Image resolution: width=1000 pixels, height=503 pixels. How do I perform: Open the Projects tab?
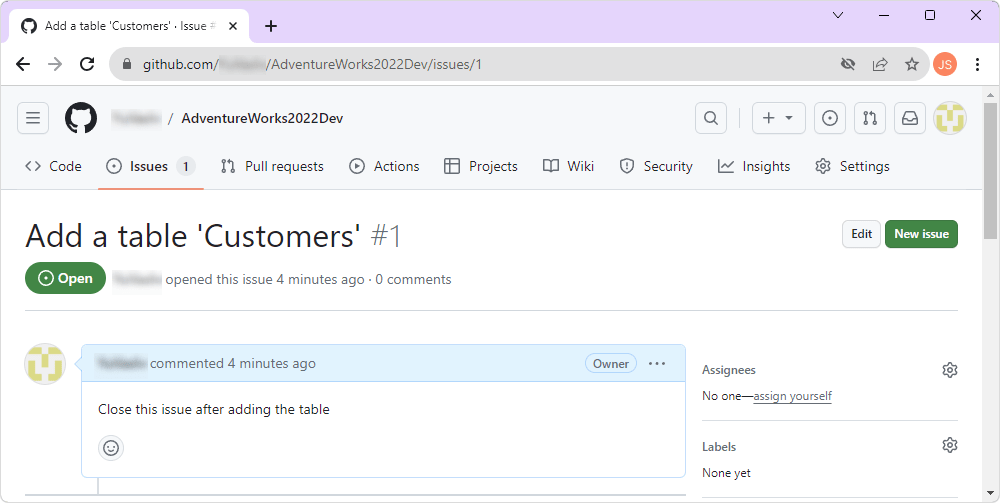(x=481, y=166)
